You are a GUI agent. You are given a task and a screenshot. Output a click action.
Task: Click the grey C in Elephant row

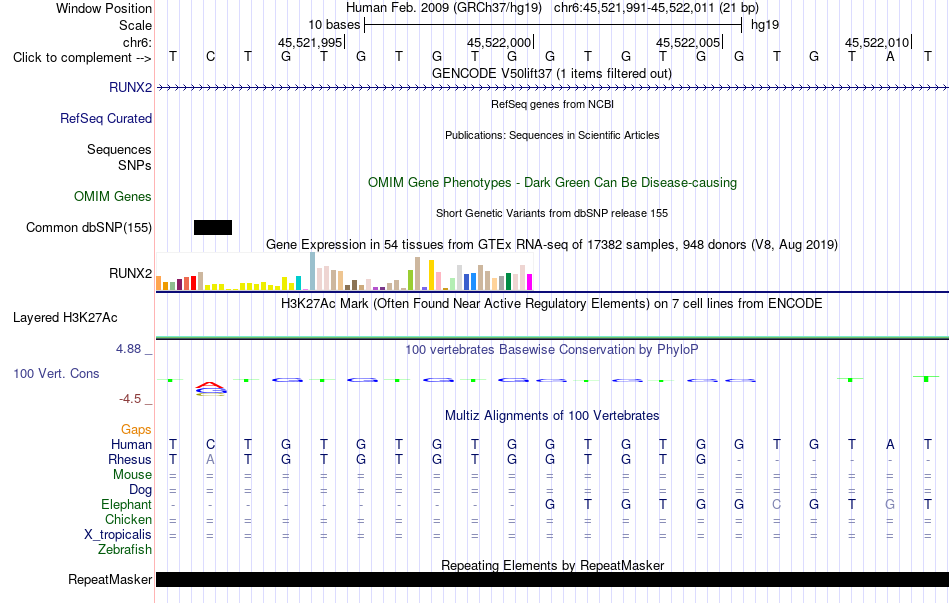point(777,504)
